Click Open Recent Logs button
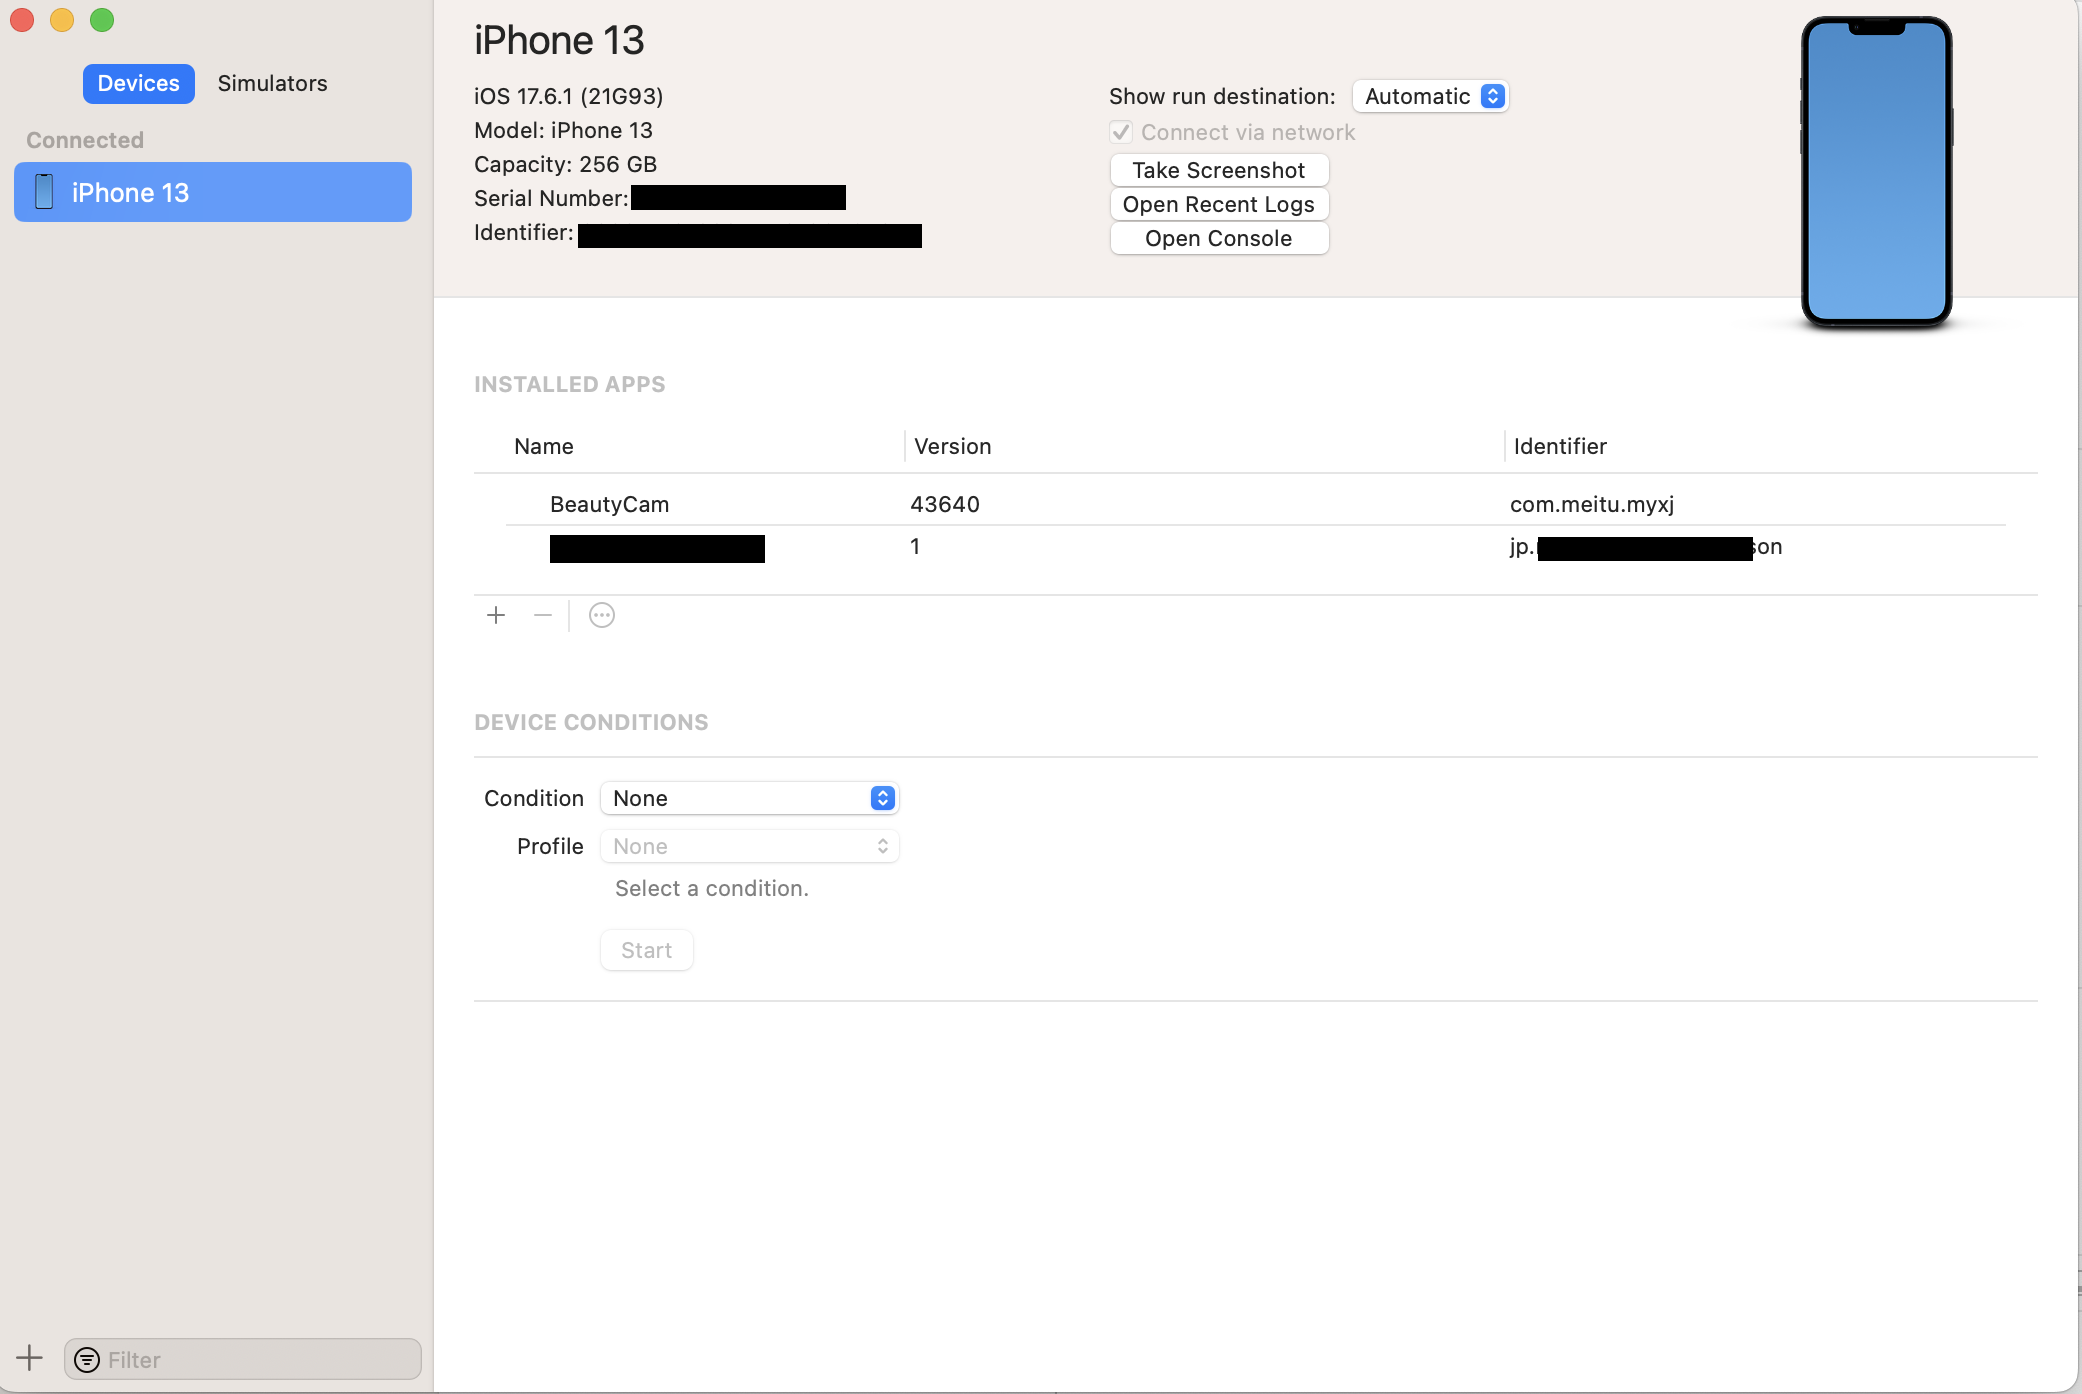Viewport: 2082px width, 1394px height. click(x=1219, y=204)
